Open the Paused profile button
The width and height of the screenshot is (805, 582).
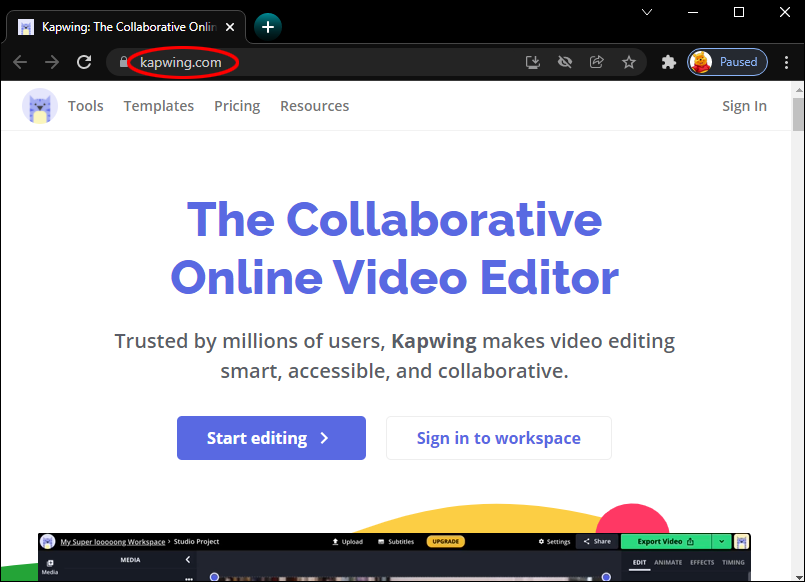pos(727,62)
